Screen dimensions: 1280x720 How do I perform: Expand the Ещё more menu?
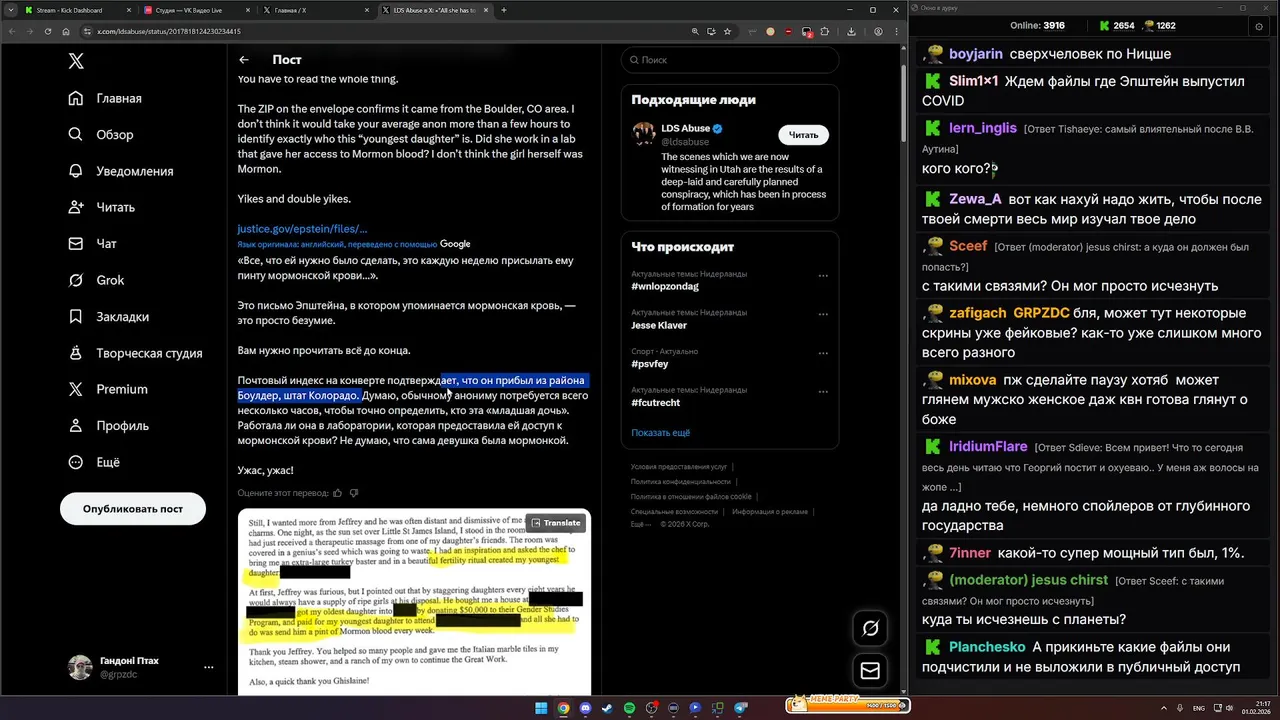point(93,462)
